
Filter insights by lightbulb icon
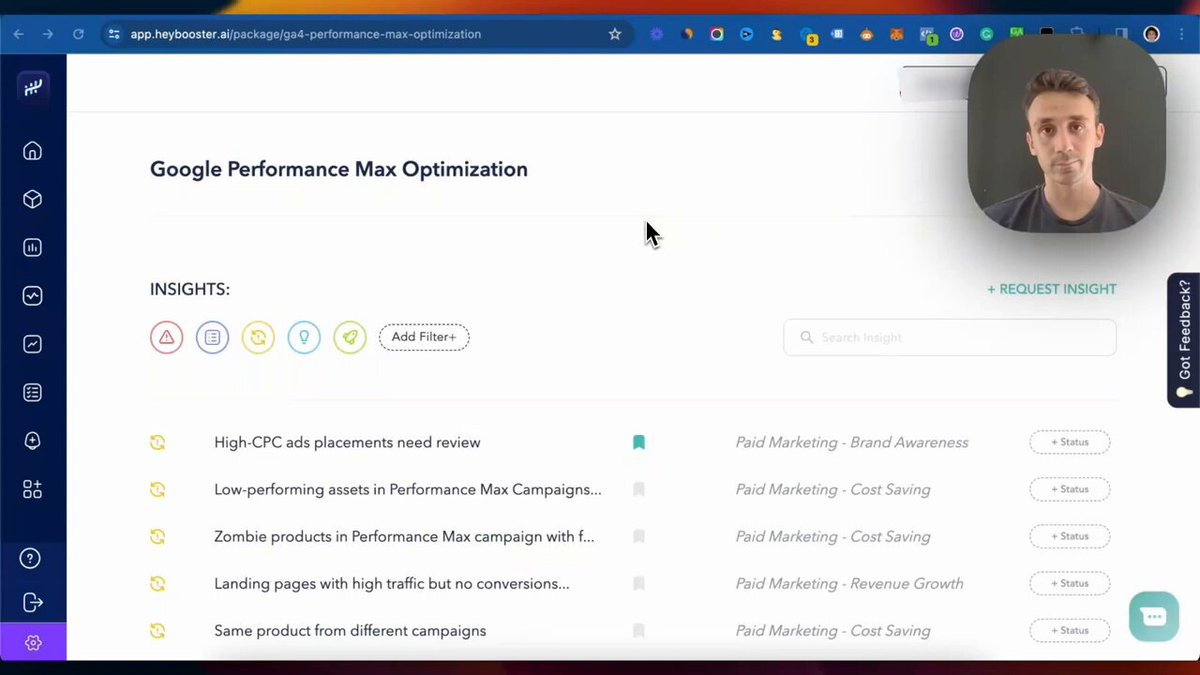304,338
